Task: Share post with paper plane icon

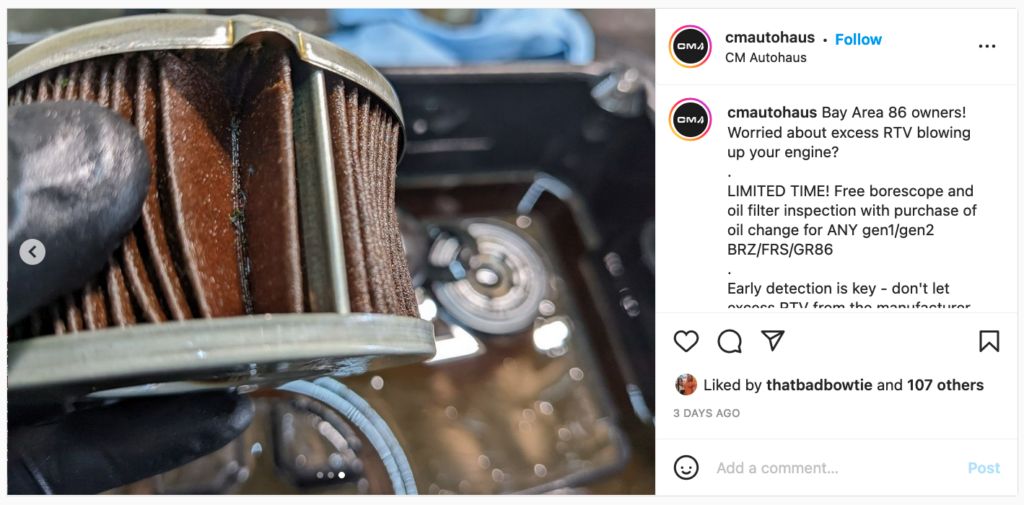Action: pyautogui.click(x=773, y=341)
